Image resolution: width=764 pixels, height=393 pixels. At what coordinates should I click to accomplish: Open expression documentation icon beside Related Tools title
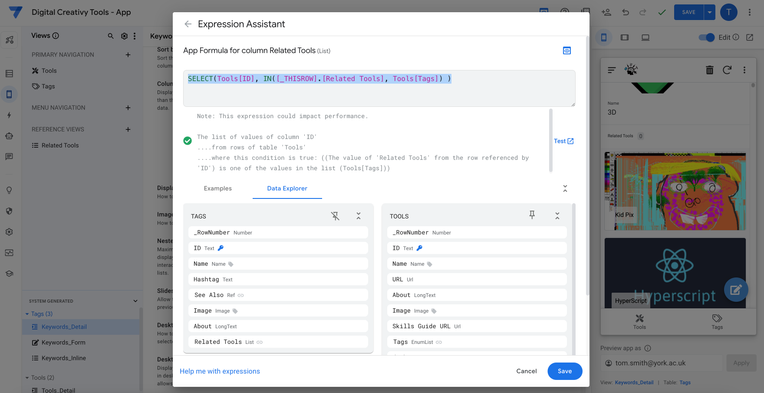567,51
